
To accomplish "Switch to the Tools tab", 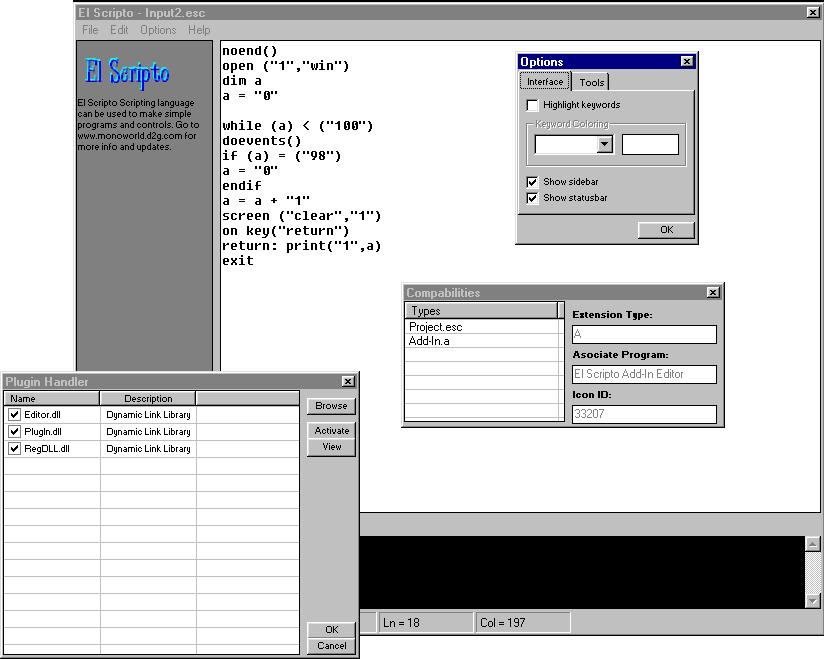I will 591,83.
